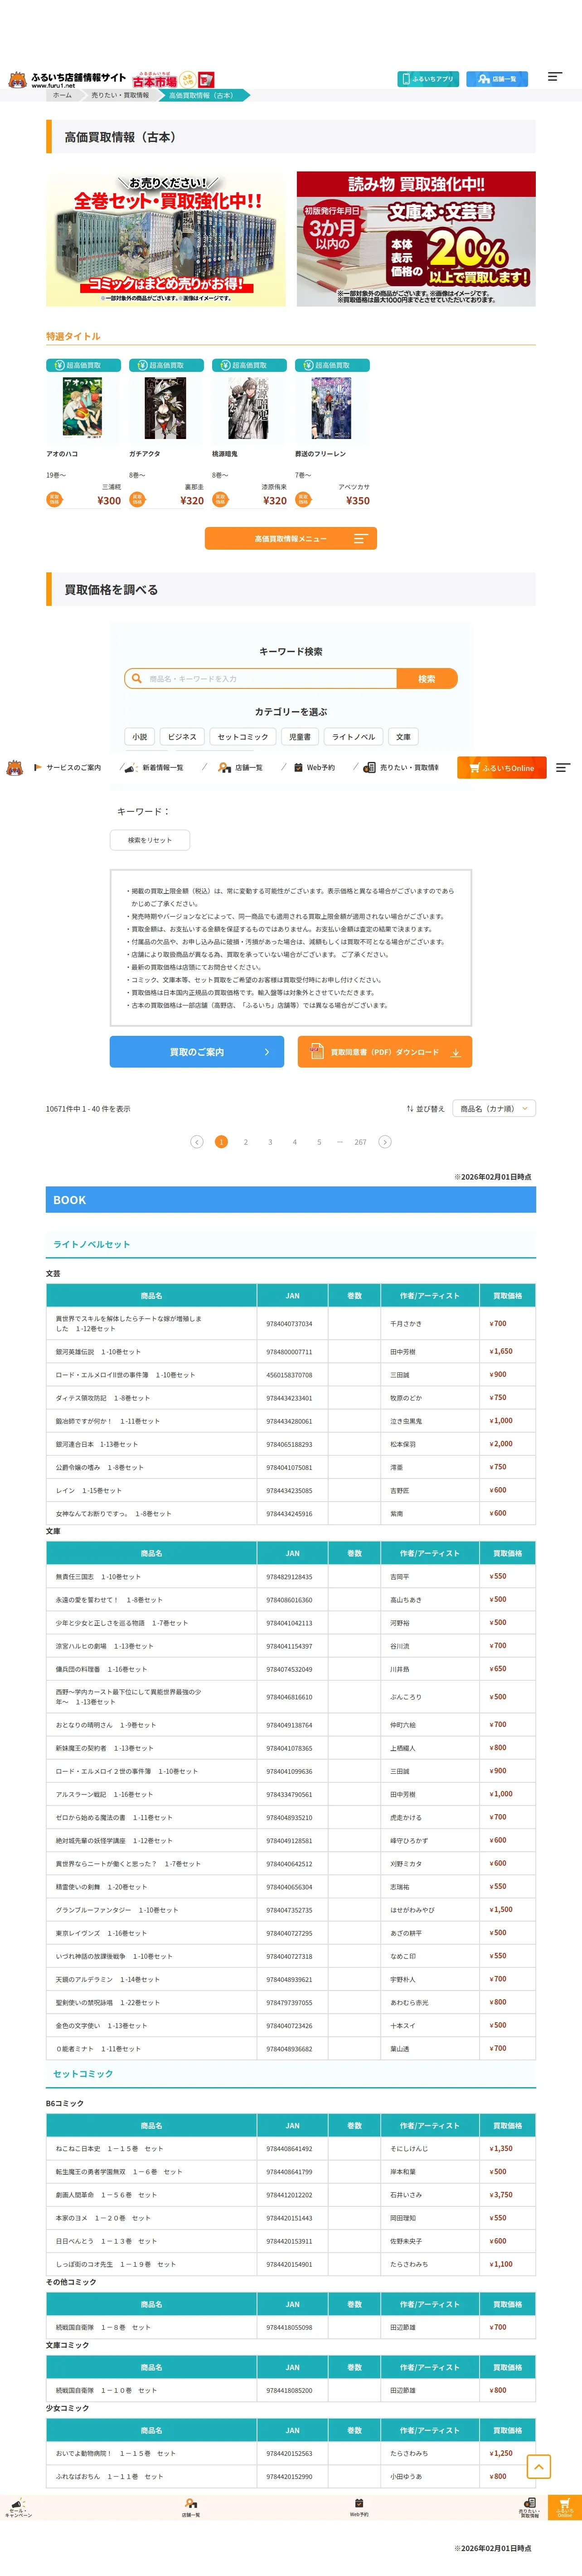Click the ふるいち店舗情報サイト logo
Viewport: 582px width, 2576px height.
tap(67, 79)
